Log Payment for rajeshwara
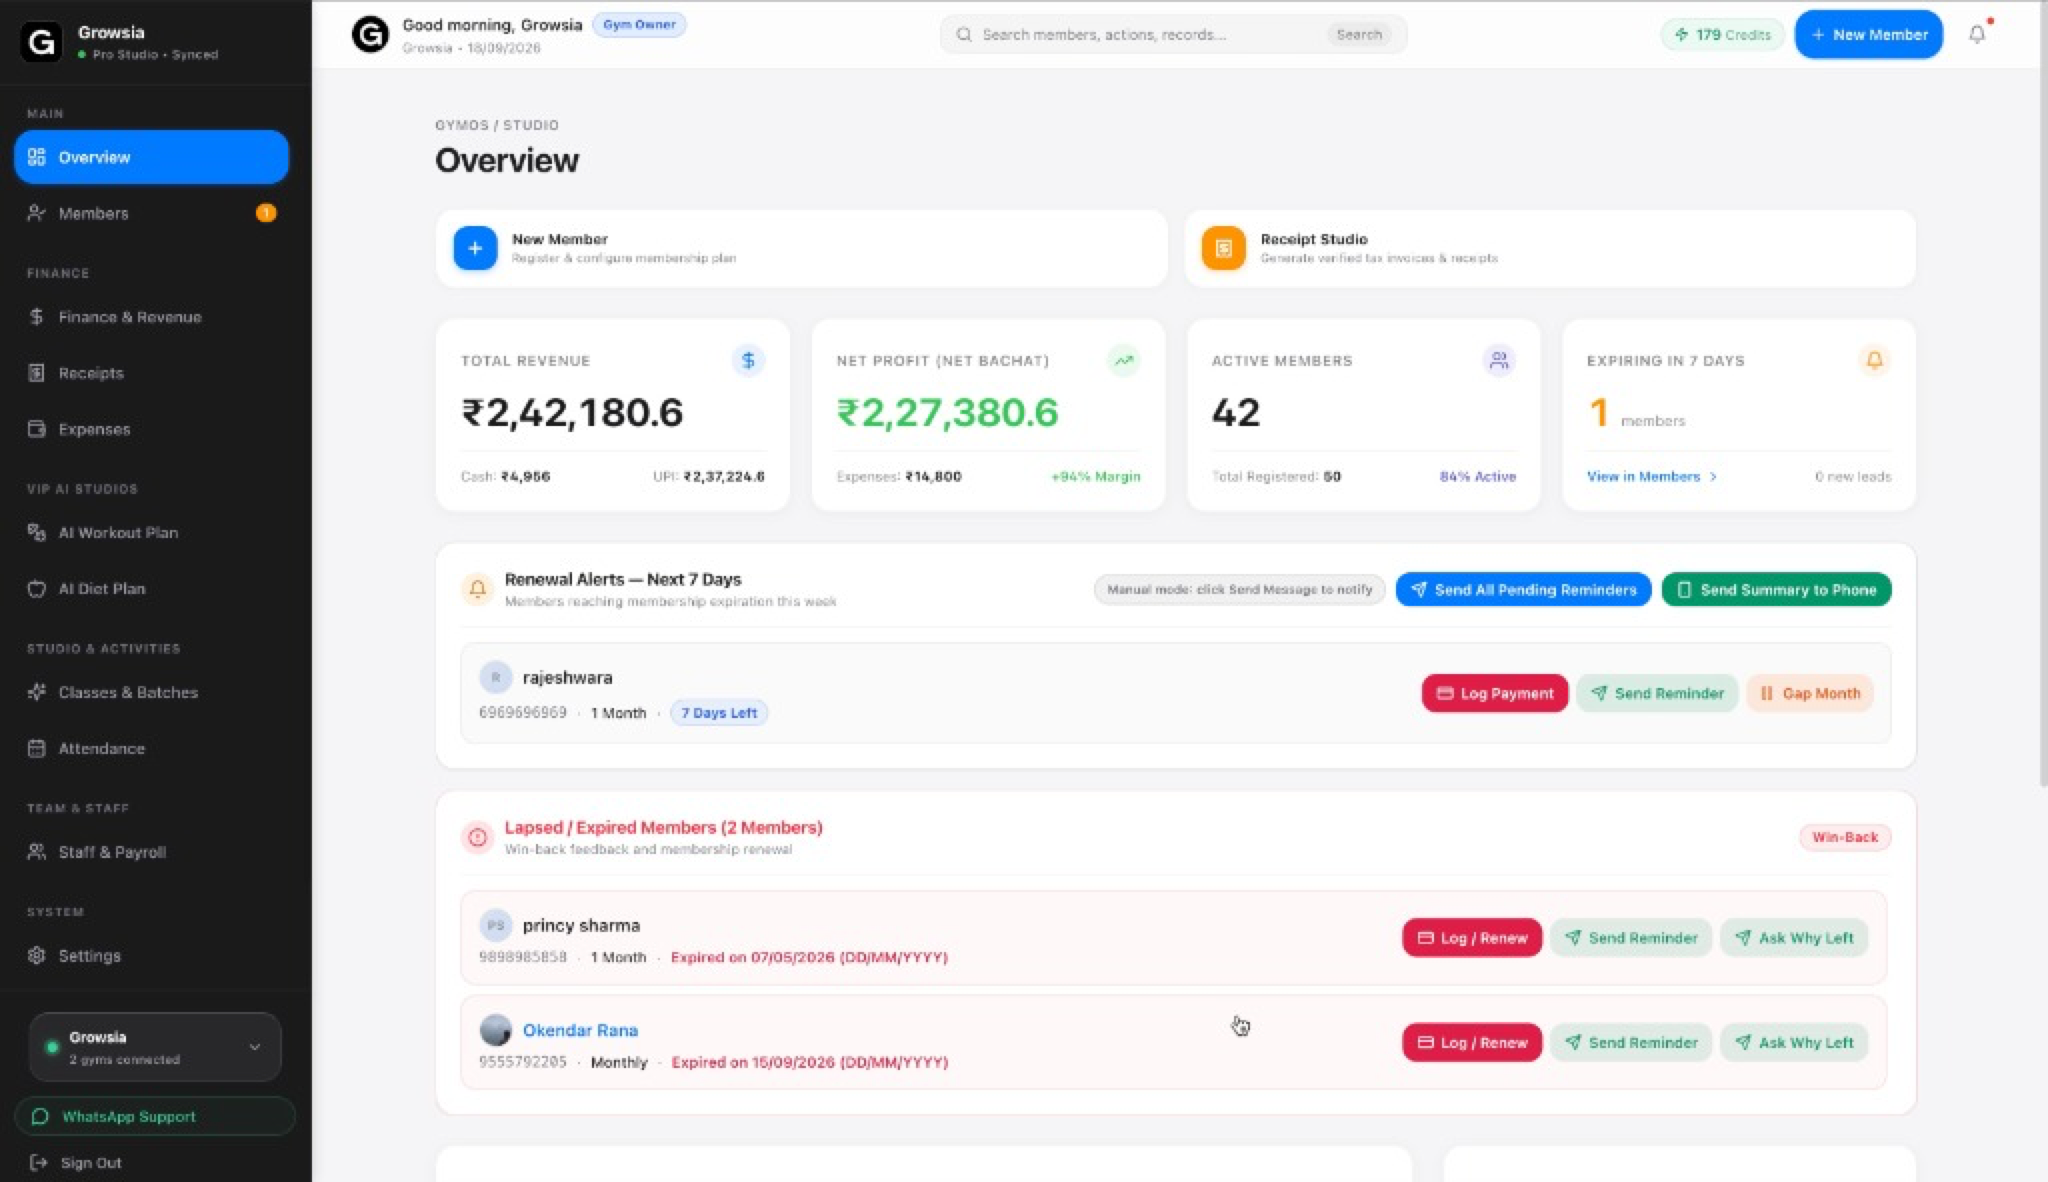 coord(1495,693)
